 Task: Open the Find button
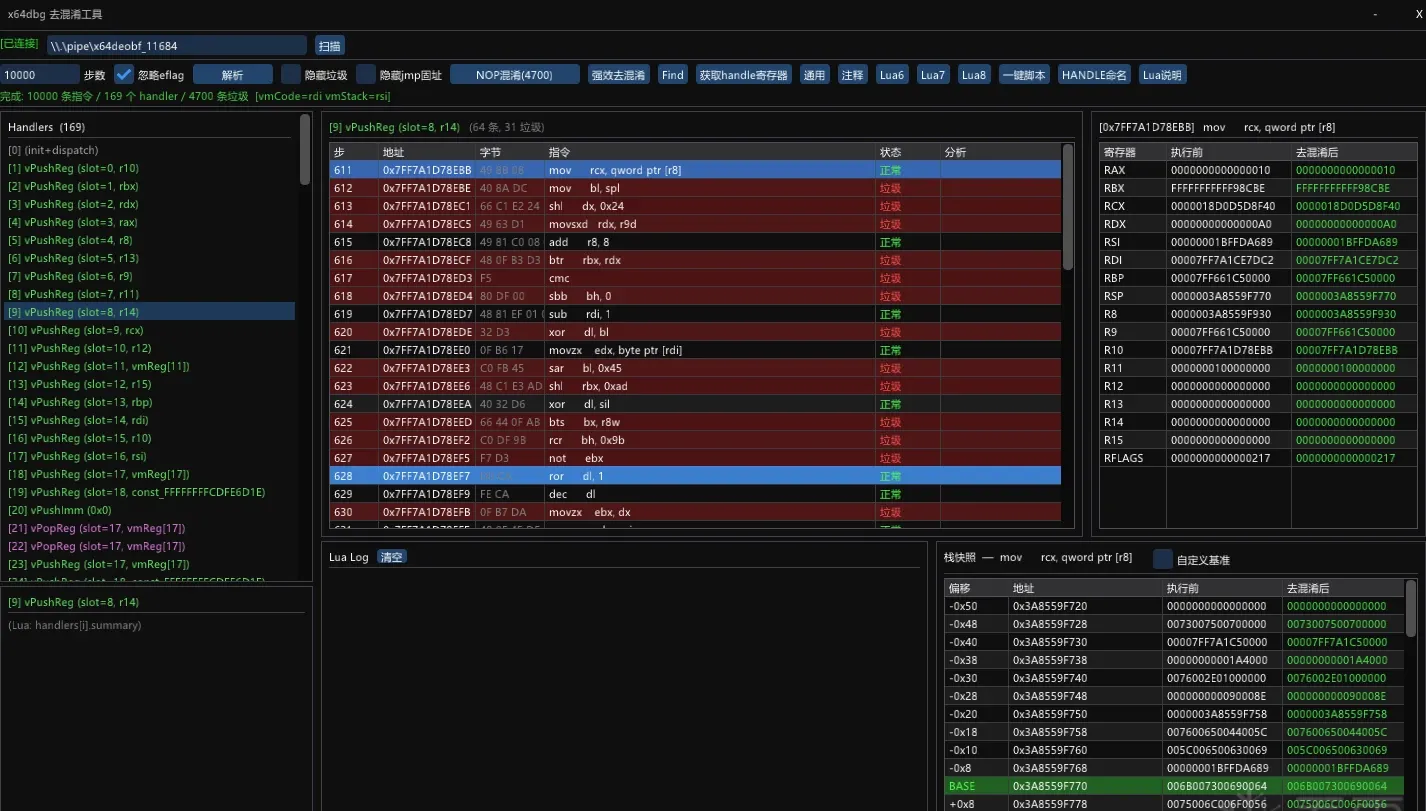click(x=673, y=74)
